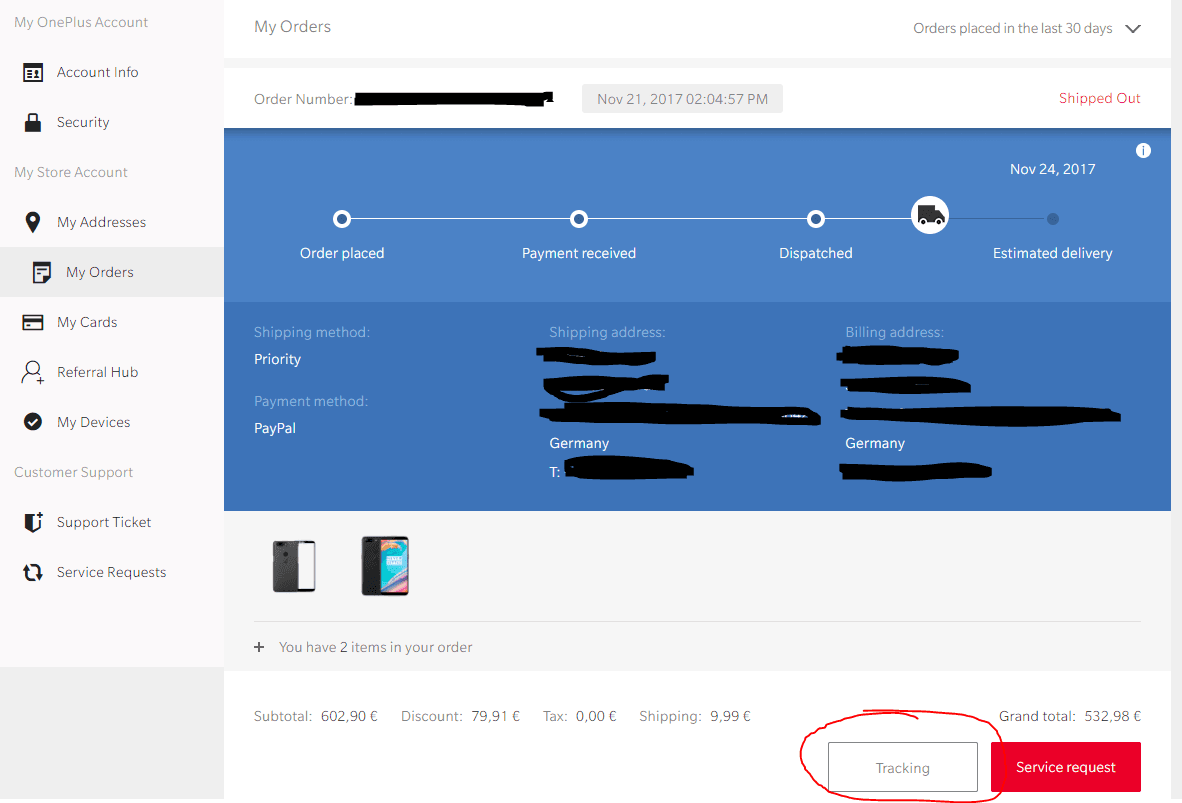Click 'Germany' under Shipping address
Image resolution: width=1182 pixels, height=803 pixels.
579,443
